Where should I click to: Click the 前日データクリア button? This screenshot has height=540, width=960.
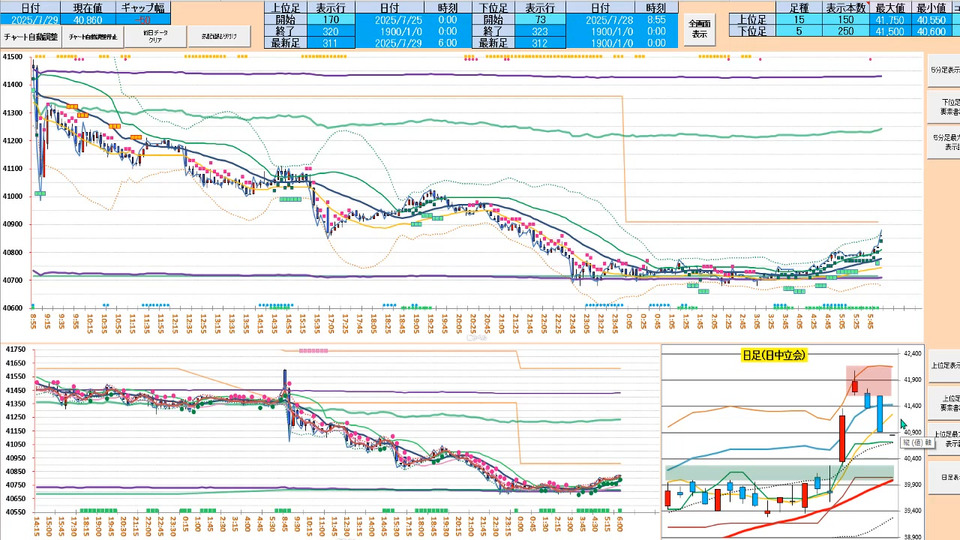[156, 36]
